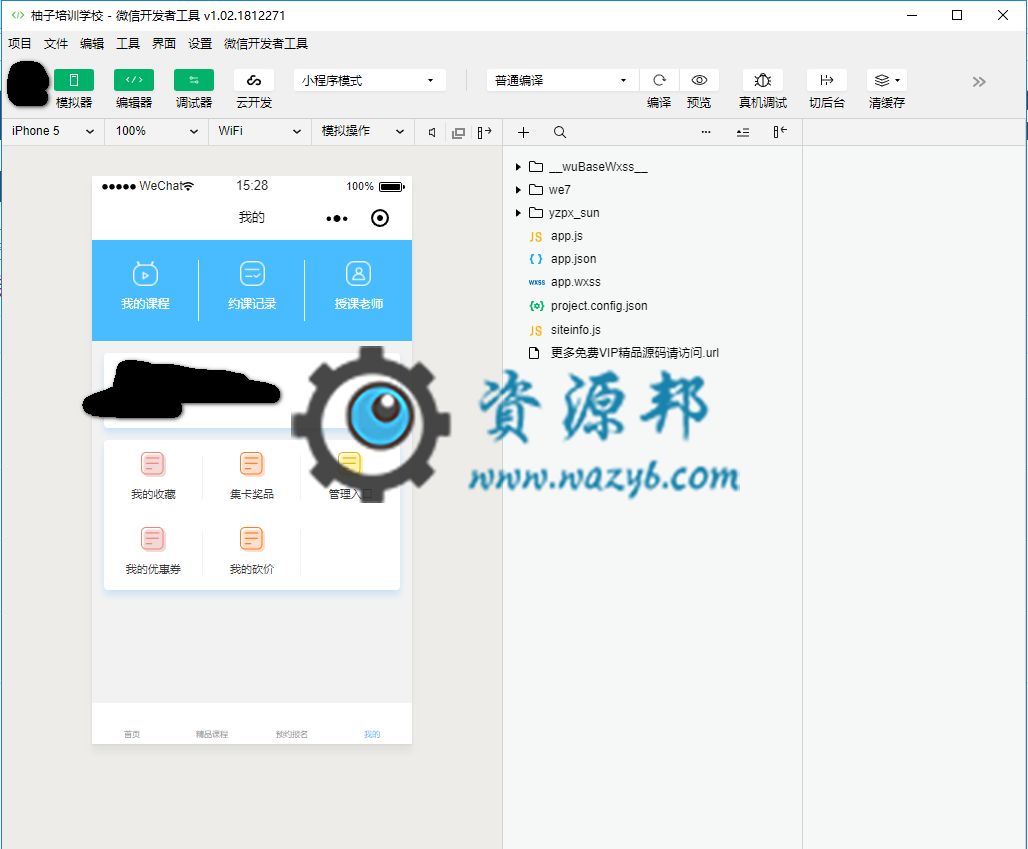Click the user avatar in toolbar
Screen dimensions: 1028x849
pyautogui.click(x=28, y=84)
